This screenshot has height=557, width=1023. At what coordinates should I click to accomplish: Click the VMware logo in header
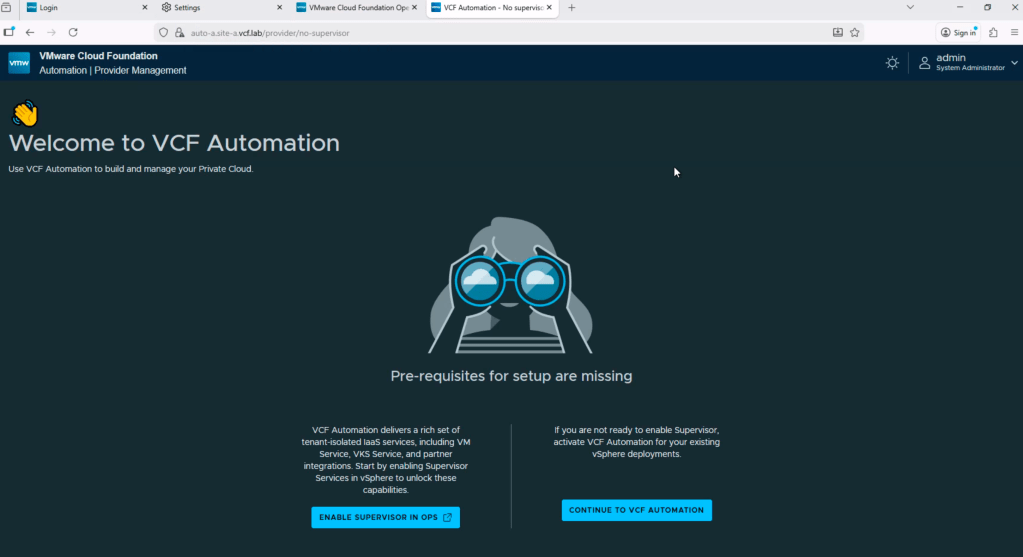point(19,63)
